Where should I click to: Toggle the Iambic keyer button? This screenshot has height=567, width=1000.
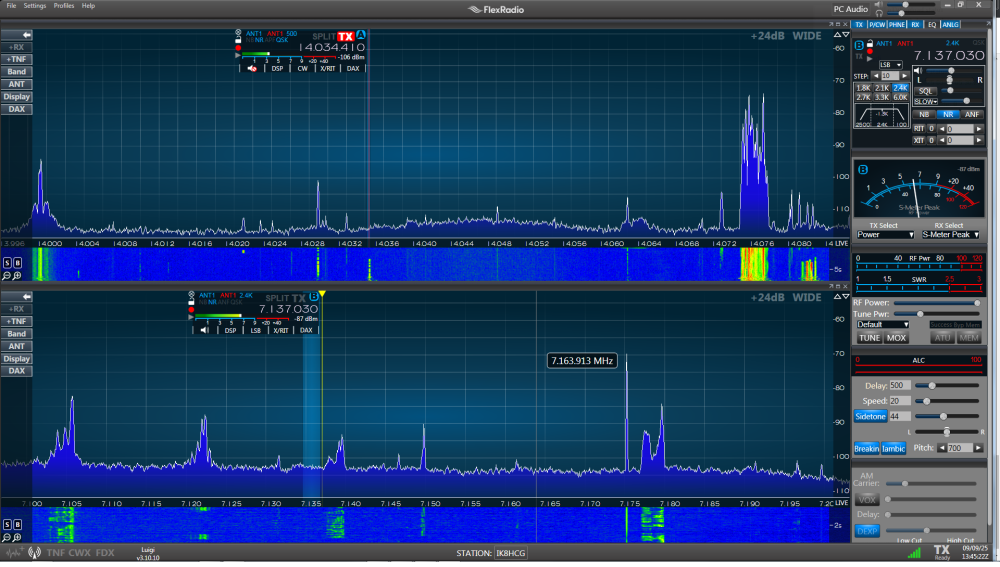[893, 448]
